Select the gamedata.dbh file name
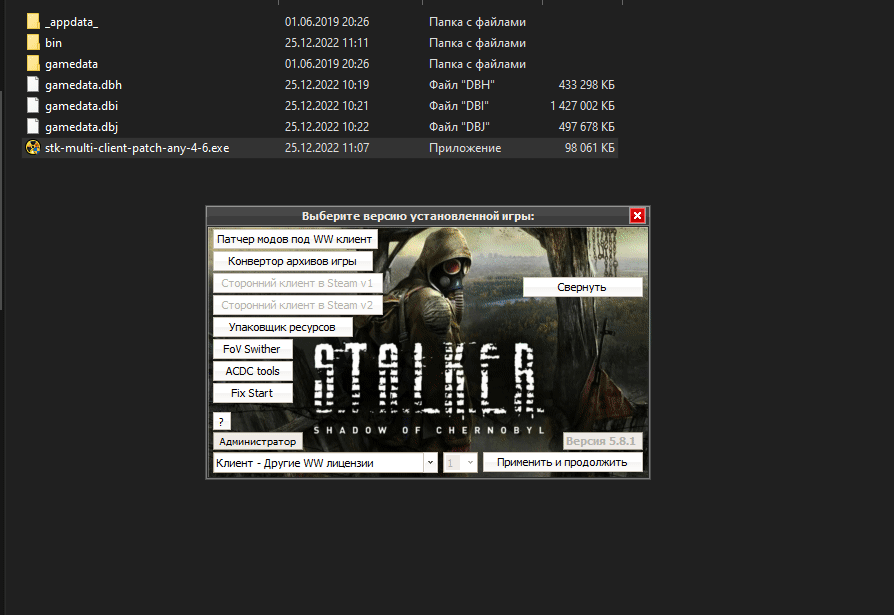The height and width of the screenshot is (615, 894). tap(83, 85)
